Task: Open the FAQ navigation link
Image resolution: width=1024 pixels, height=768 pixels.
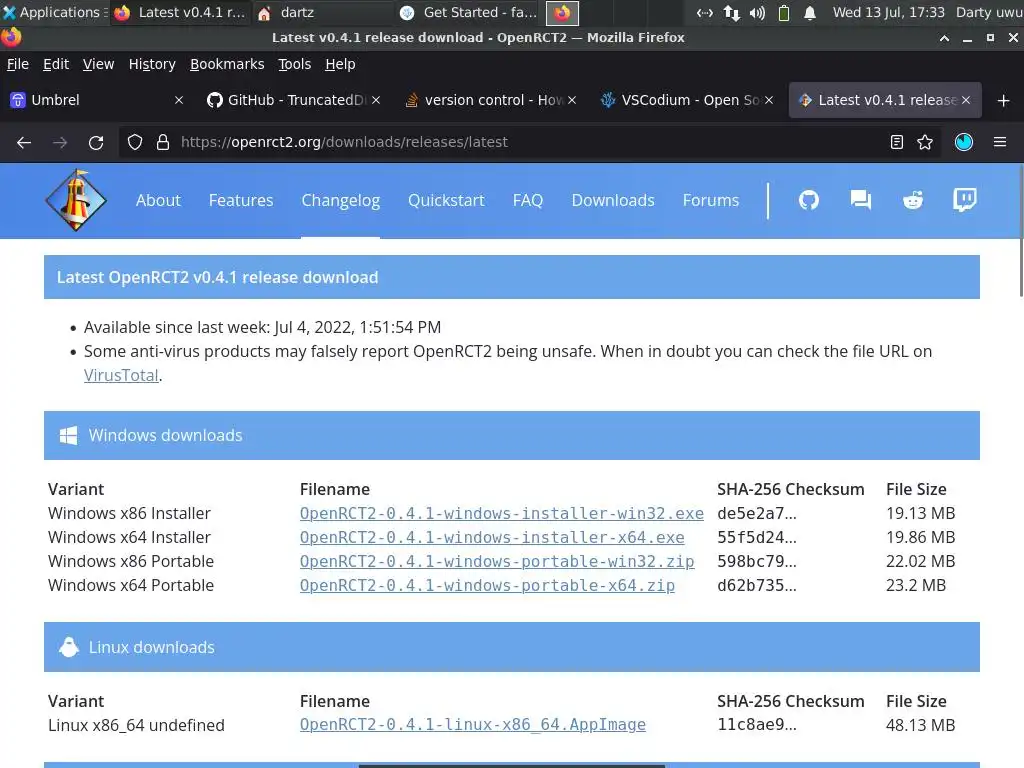Action: 528,200
